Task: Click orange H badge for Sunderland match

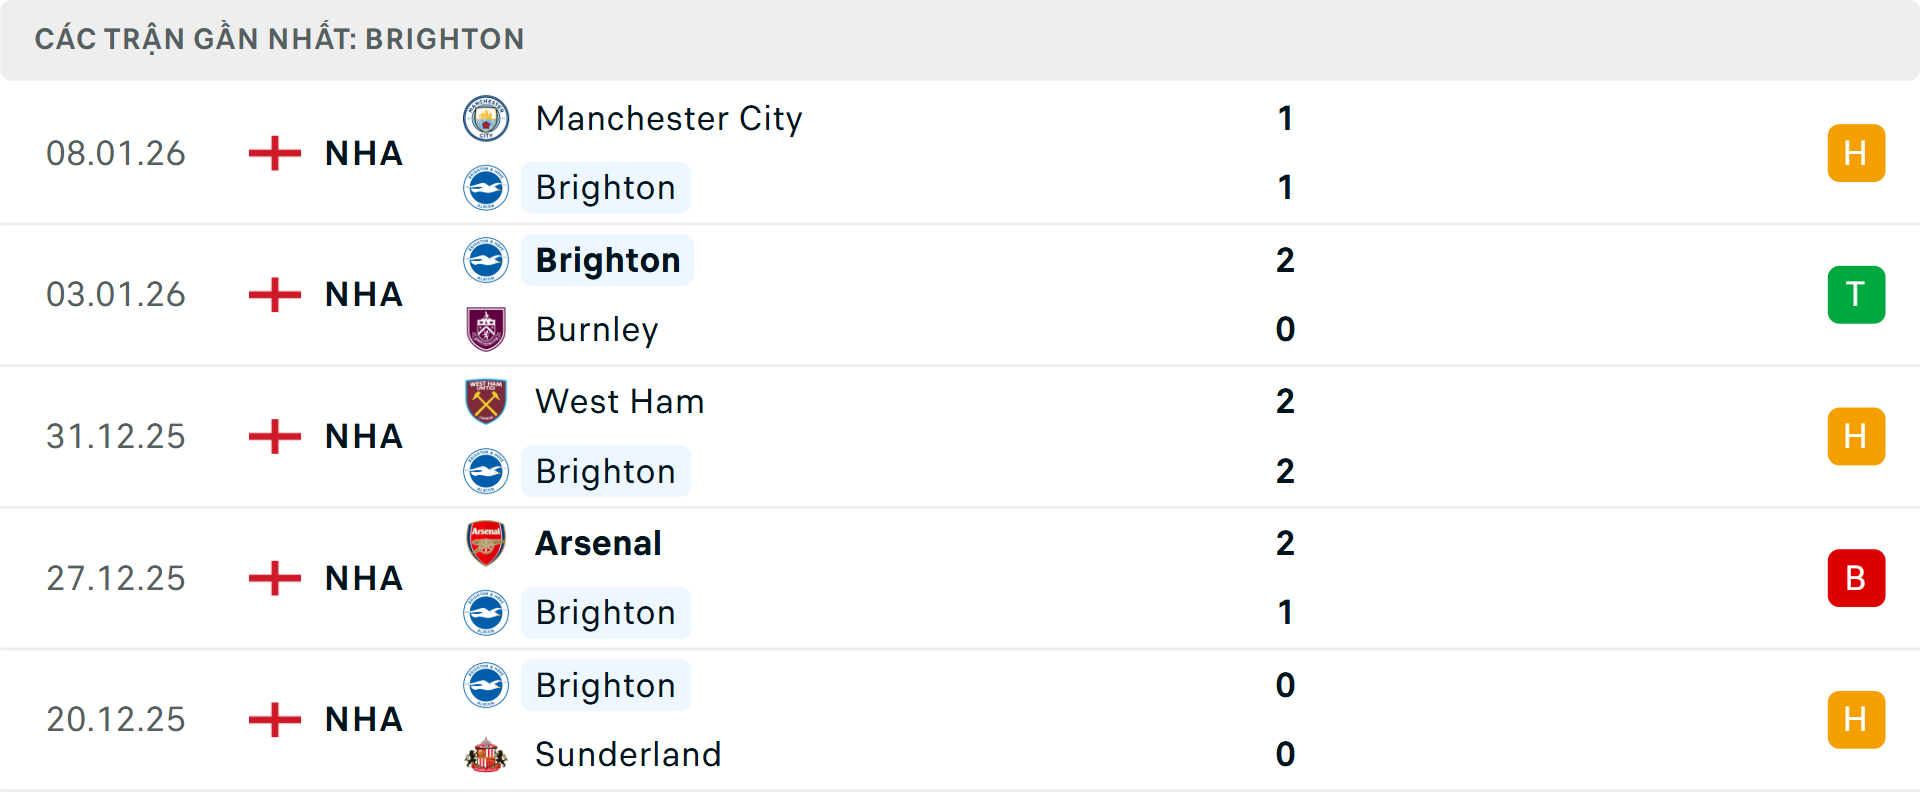Action: pyautogui.click(x=1856, y=720)
